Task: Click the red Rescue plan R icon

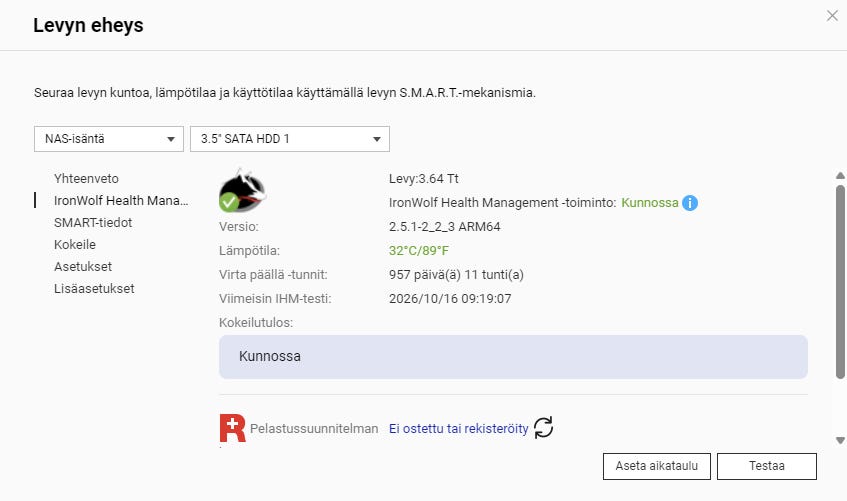Action: 233,428
